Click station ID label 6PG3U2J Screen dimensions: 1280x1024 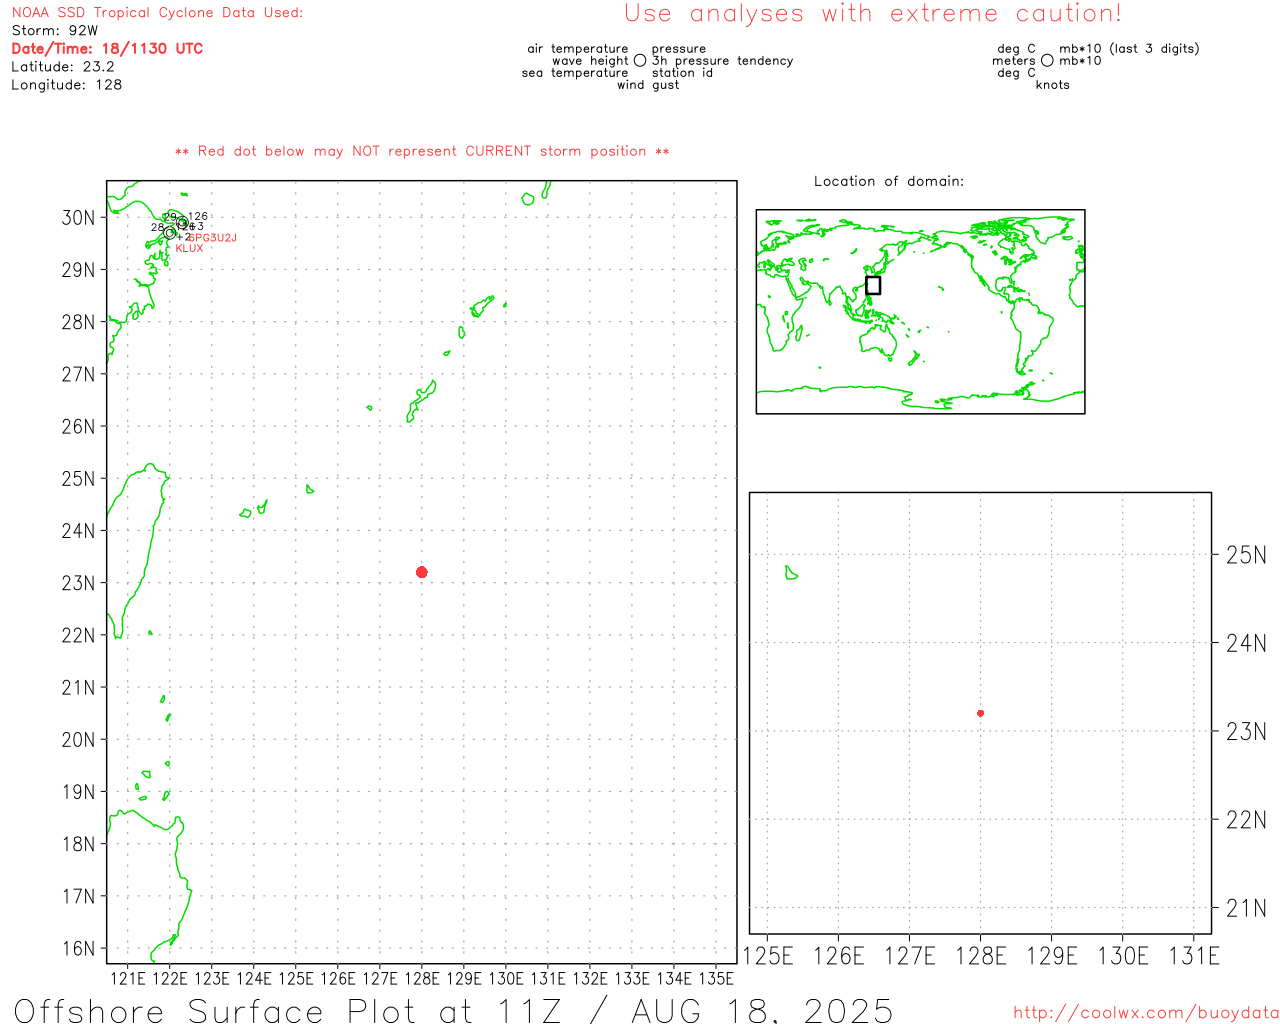[213, 237]
